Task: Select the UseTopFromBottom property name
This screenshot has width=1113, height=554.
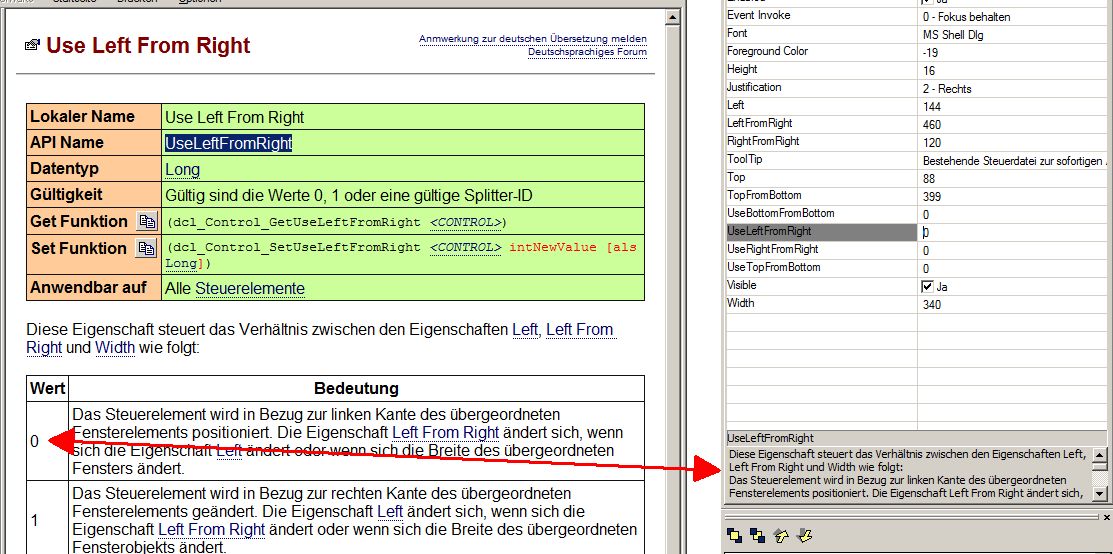Action: (x=774, y=268)
